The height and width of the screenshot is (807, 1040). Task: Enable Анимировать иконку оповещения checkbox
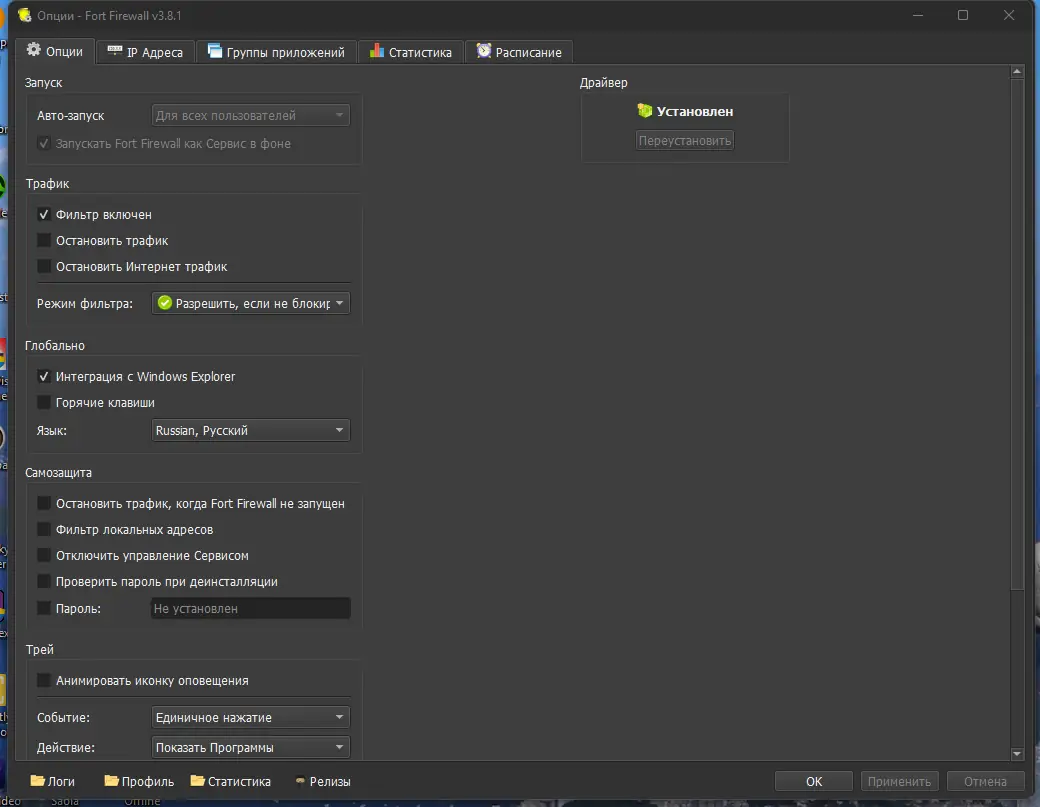click(x=44, y=681)
